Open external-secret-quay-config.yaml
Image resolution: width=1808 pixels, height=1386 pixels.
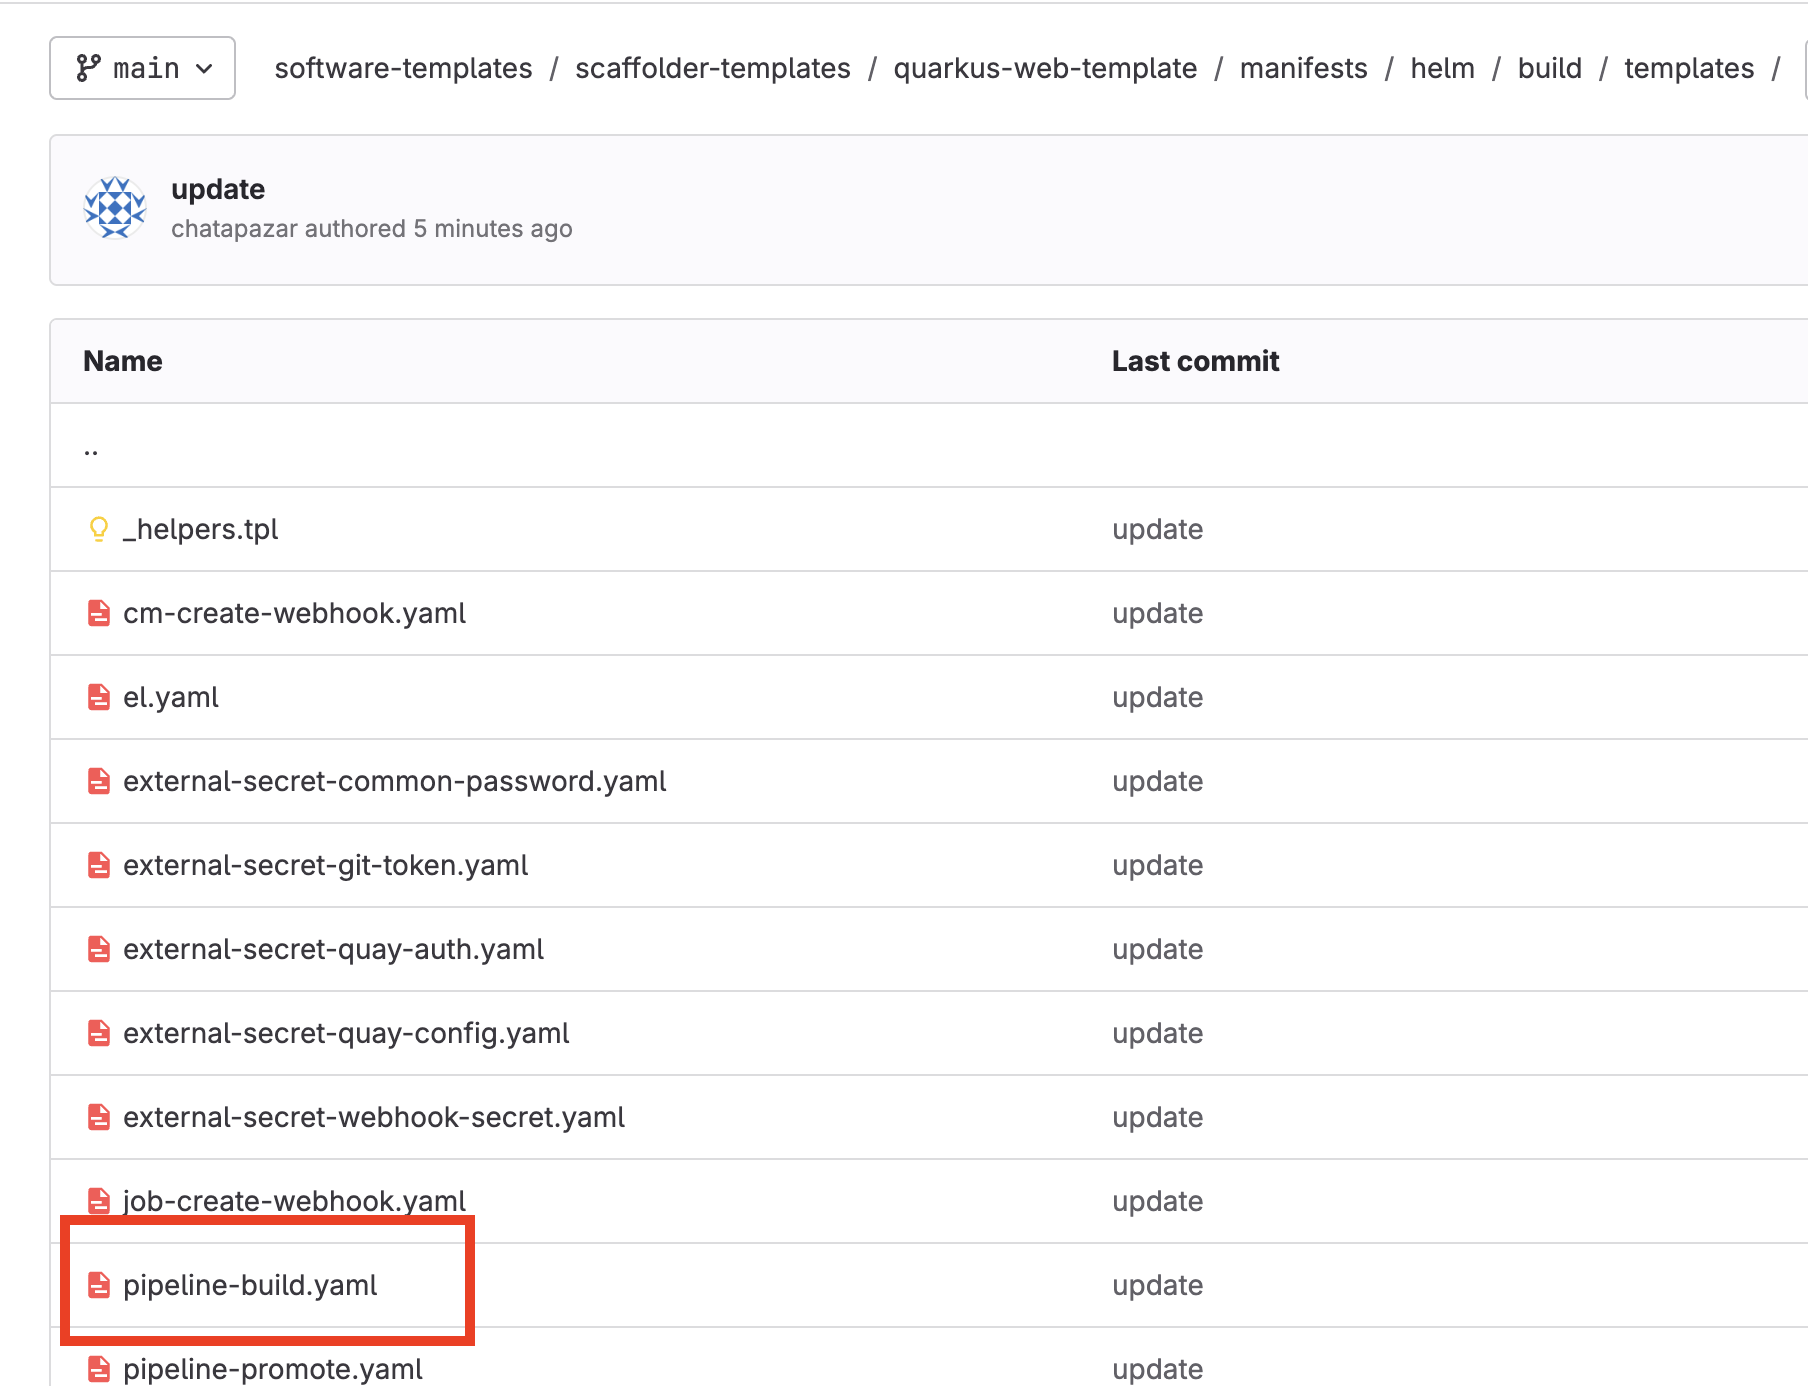pos(346,1033)
